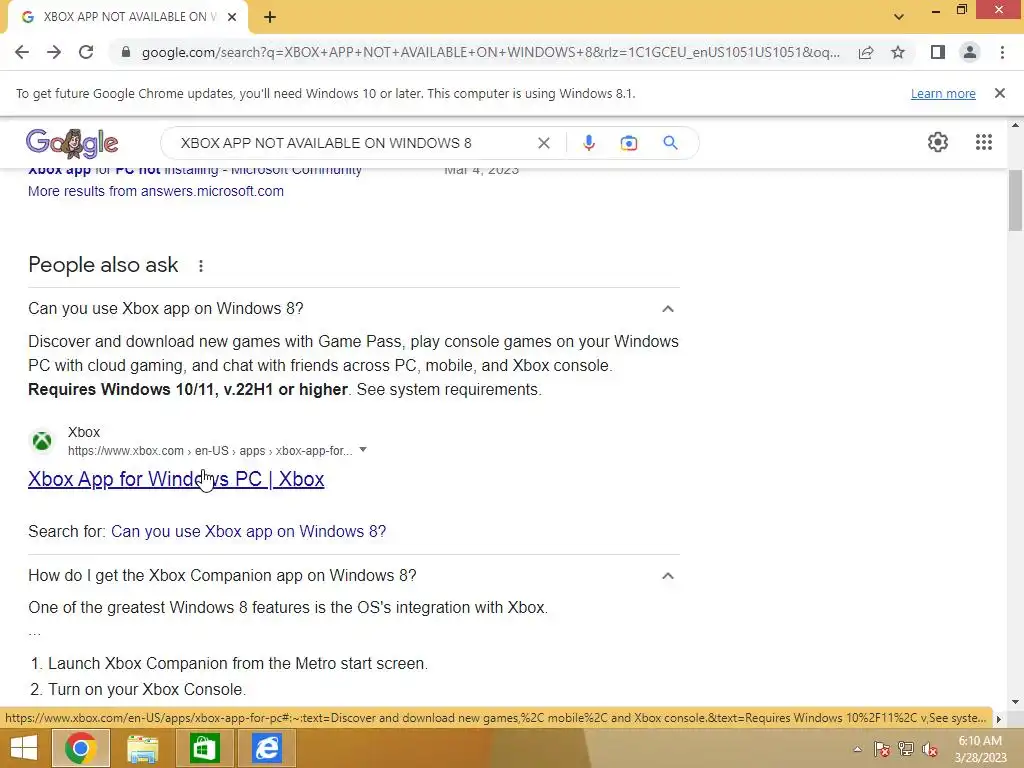Open Google quick settings gear

938,142
